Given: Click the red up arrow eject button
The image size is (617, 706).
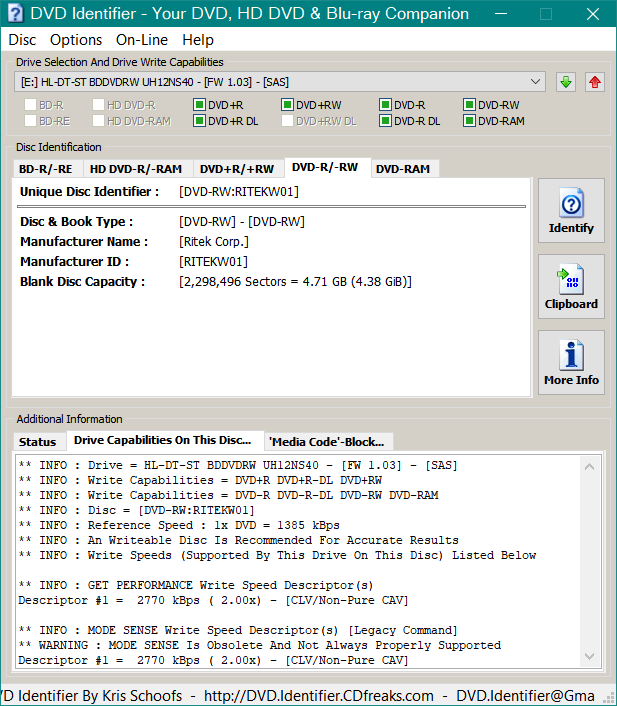Looking at the screenshot, I should pyautogui.click(x=595, y=82).
